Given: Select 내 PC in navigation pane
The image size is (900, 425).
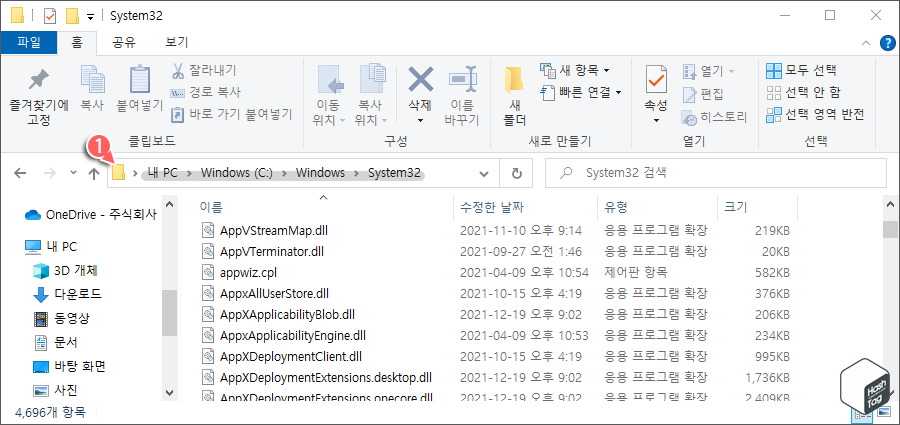Looking at the screenshot, I should (51, 247).
